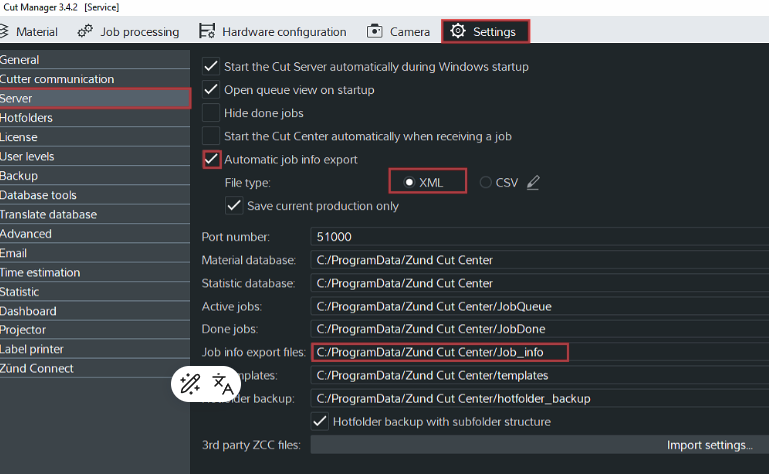Image resolution: width=769 pixels, height=474 pixels.
Task: Click the templates path field
Action: pos(539,375)
